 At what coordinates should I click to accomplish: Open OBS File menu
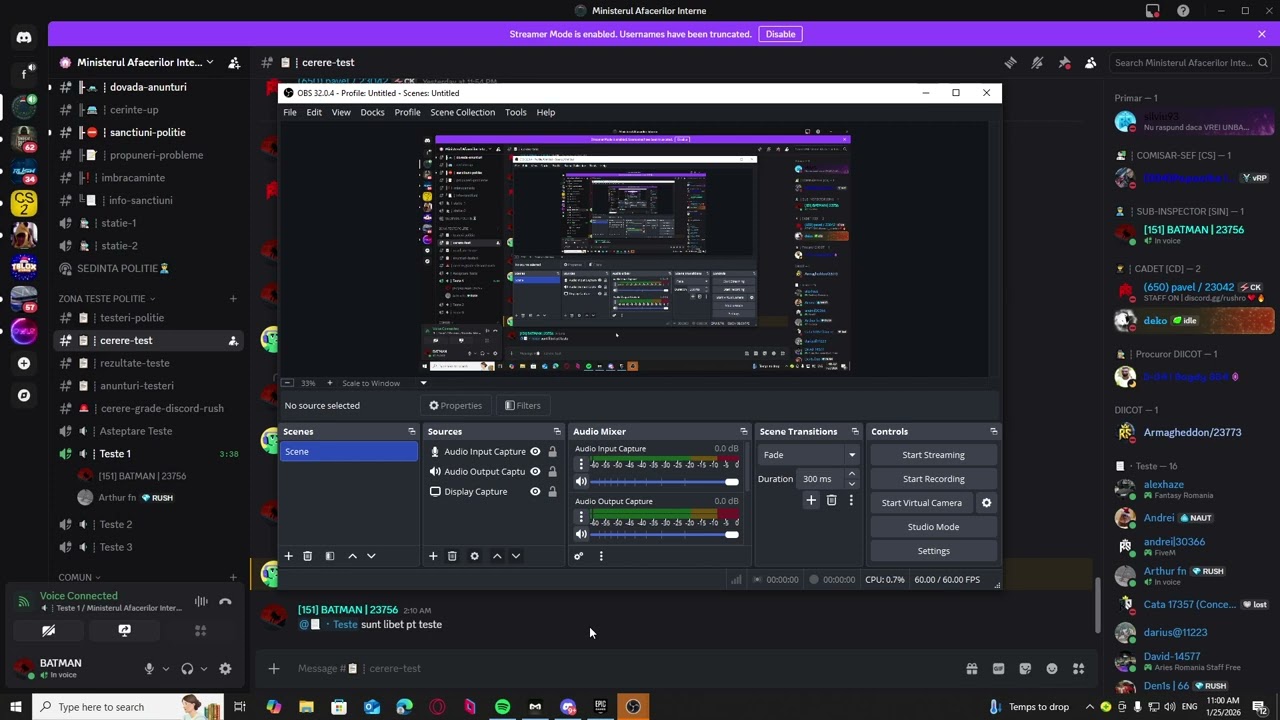coord(290,112)
